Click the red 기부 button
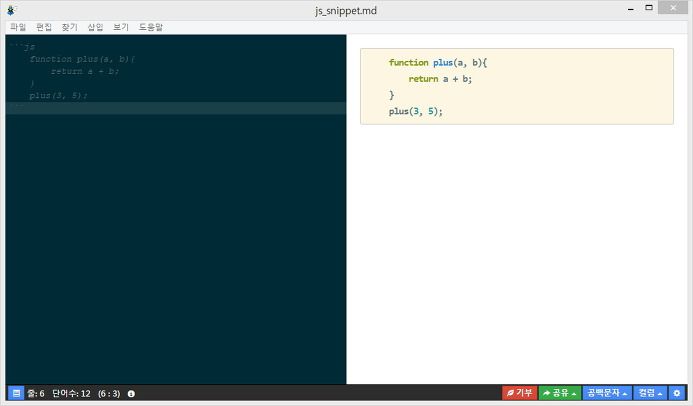 (519, 393)
